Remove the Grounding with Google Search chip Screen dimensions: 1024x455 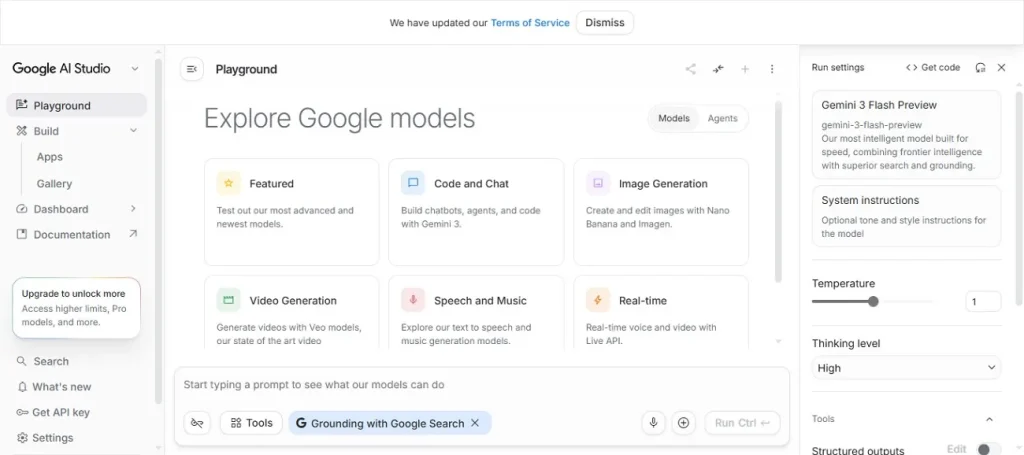475,423
